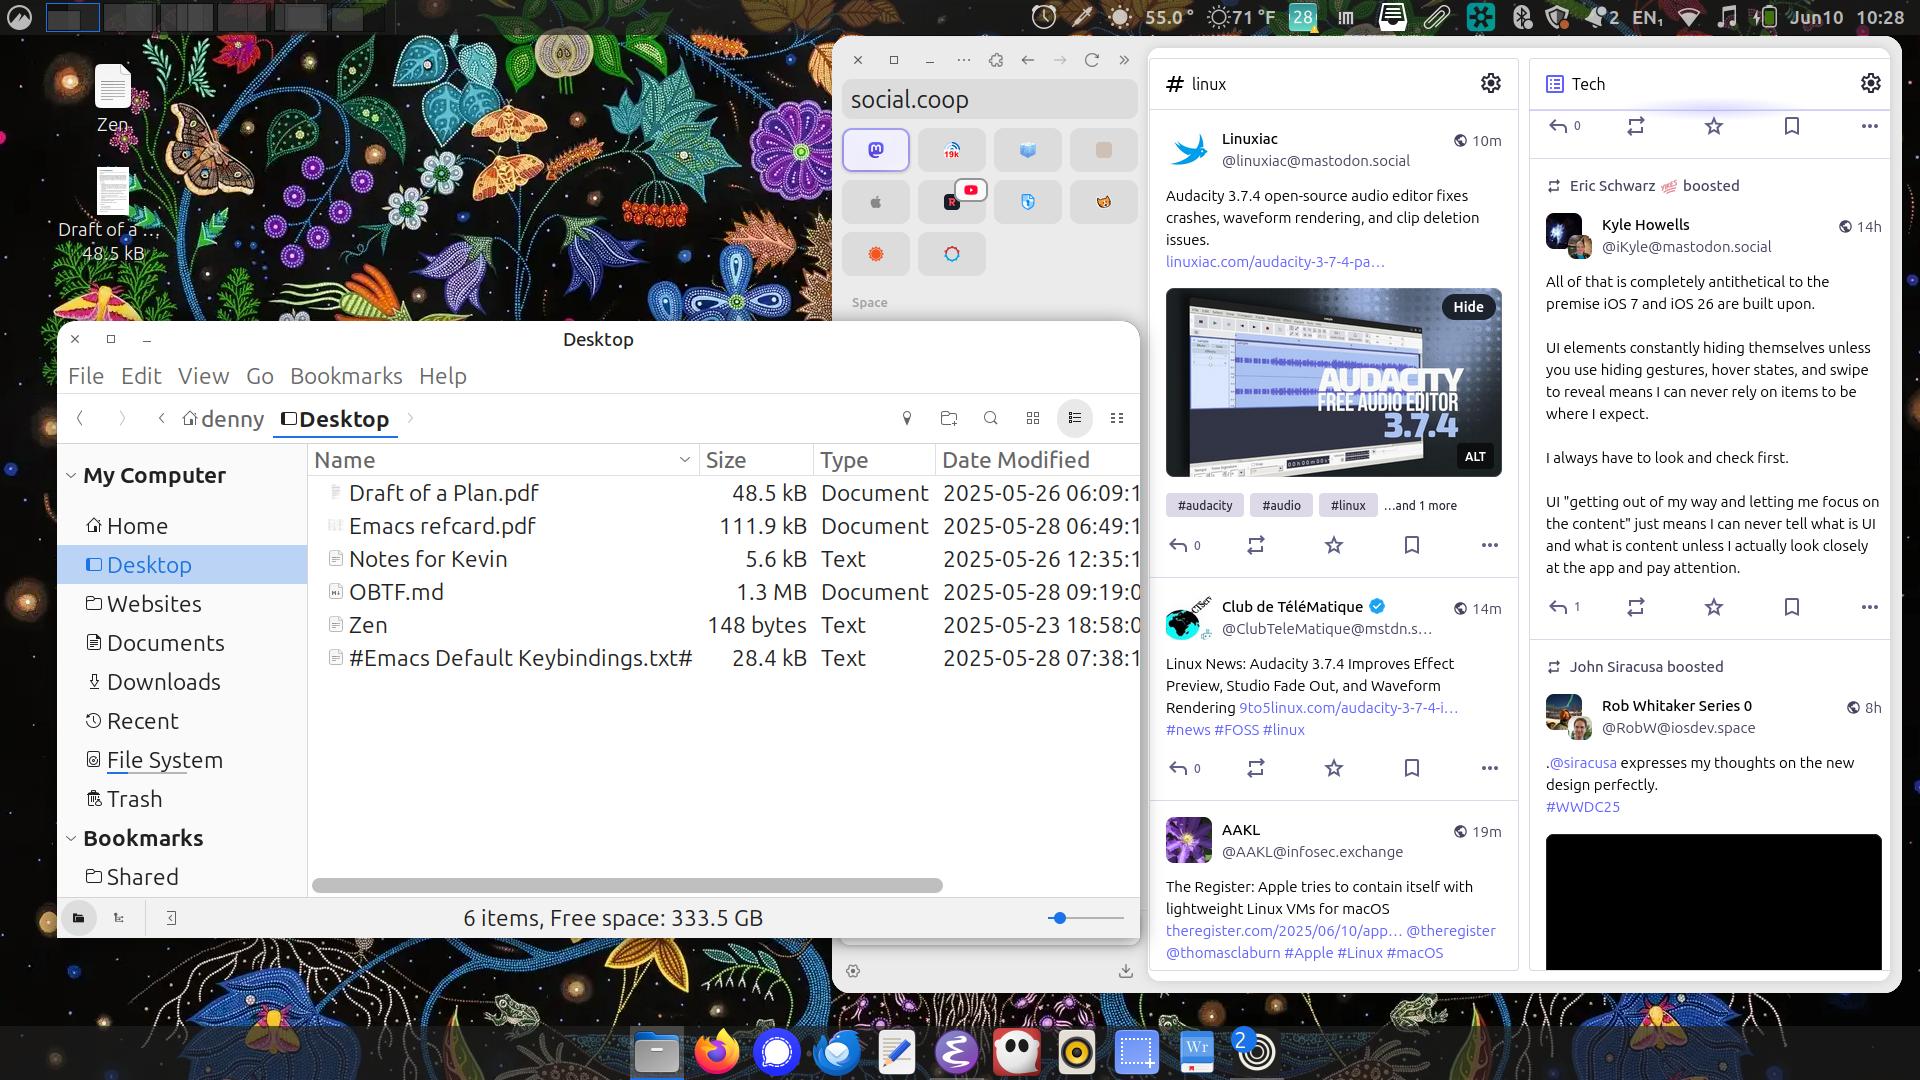Launch Emacs from the dock
The height and width of the screenshot is (1080, 1920).
coord(956,1052)
